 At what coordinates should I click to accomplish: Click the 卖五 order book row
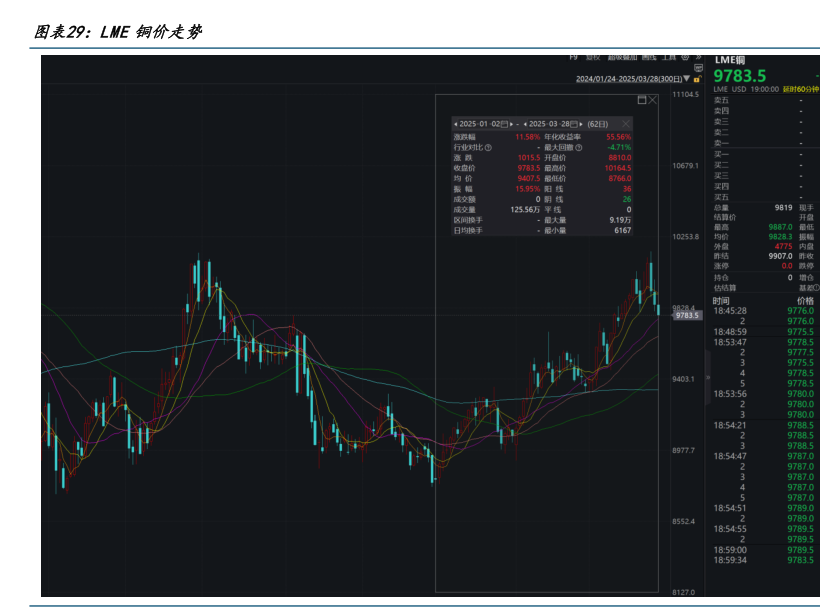tap(766, 100)
